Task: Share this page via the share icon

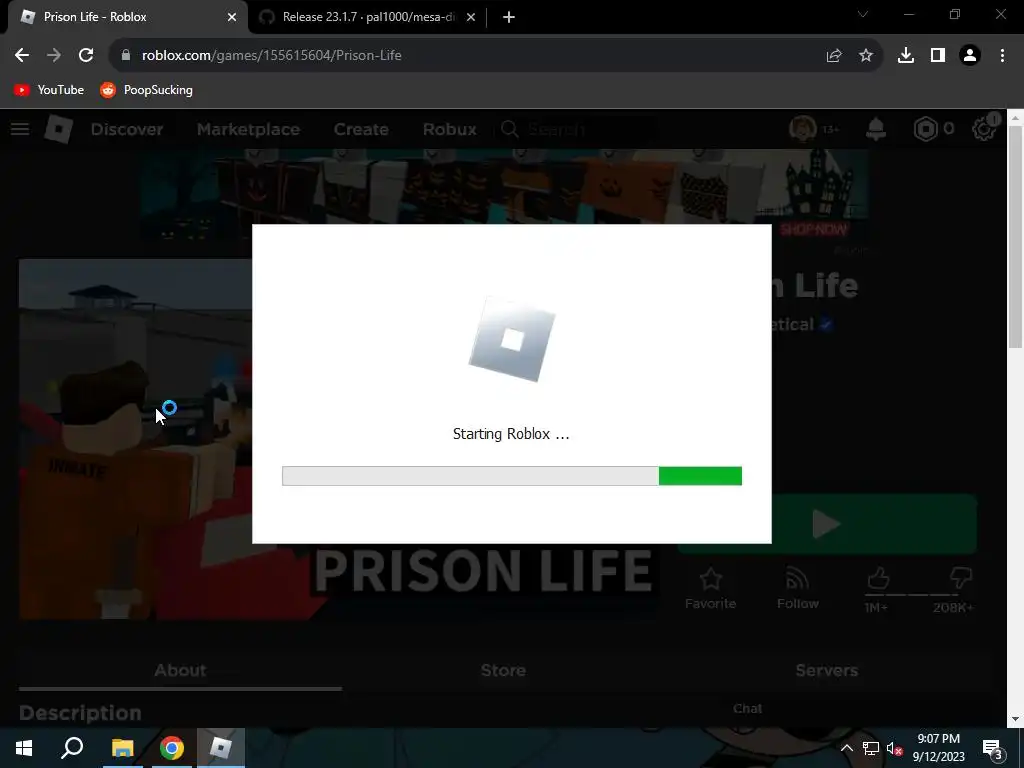Action: click(x=834, y=56)
